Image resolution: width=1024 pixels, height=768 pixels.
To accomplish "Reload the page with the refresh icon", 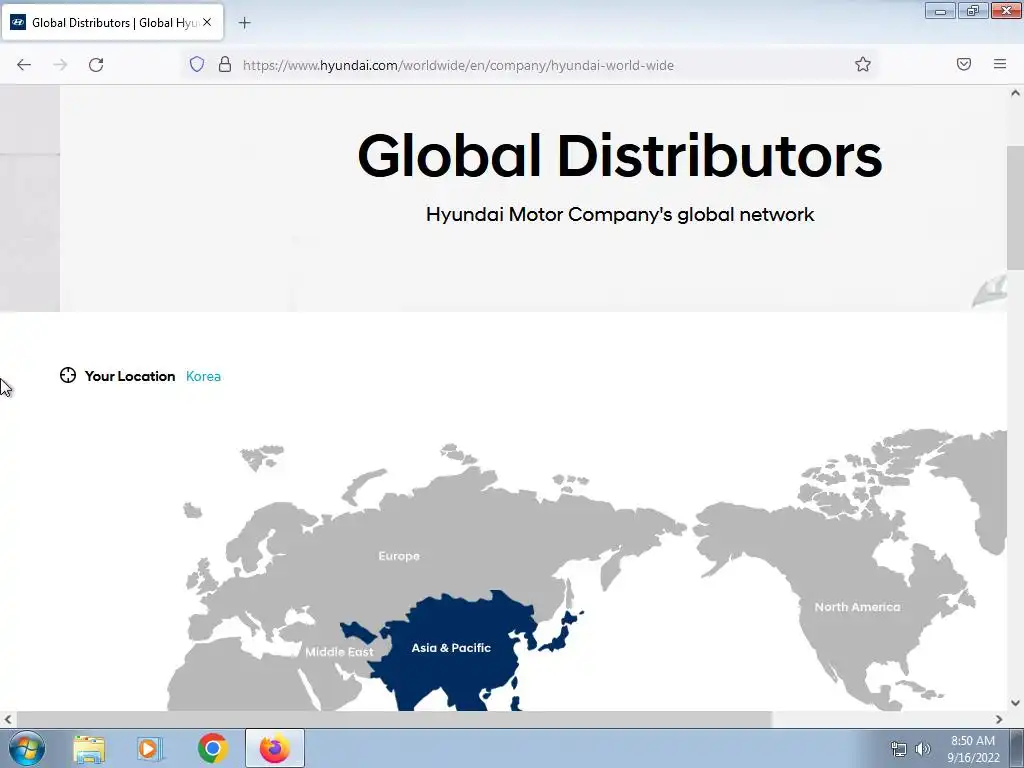I will [x=96, y=65].
